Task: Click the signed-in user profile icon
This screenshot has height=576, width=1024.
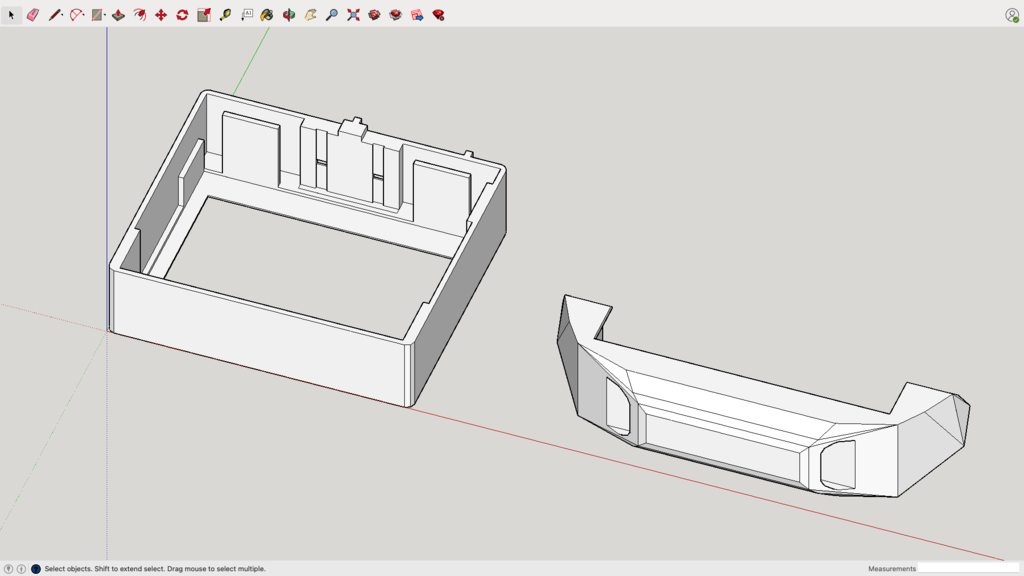Action: pos(1012,15)
